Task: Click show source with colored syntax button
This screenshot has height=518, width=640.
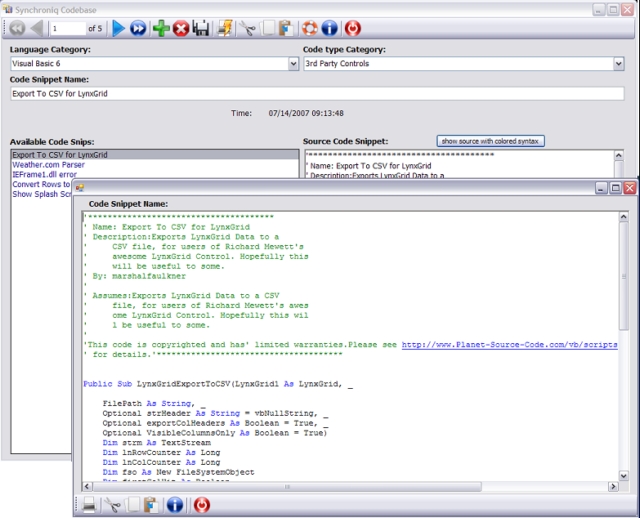Action: point(490,141)
